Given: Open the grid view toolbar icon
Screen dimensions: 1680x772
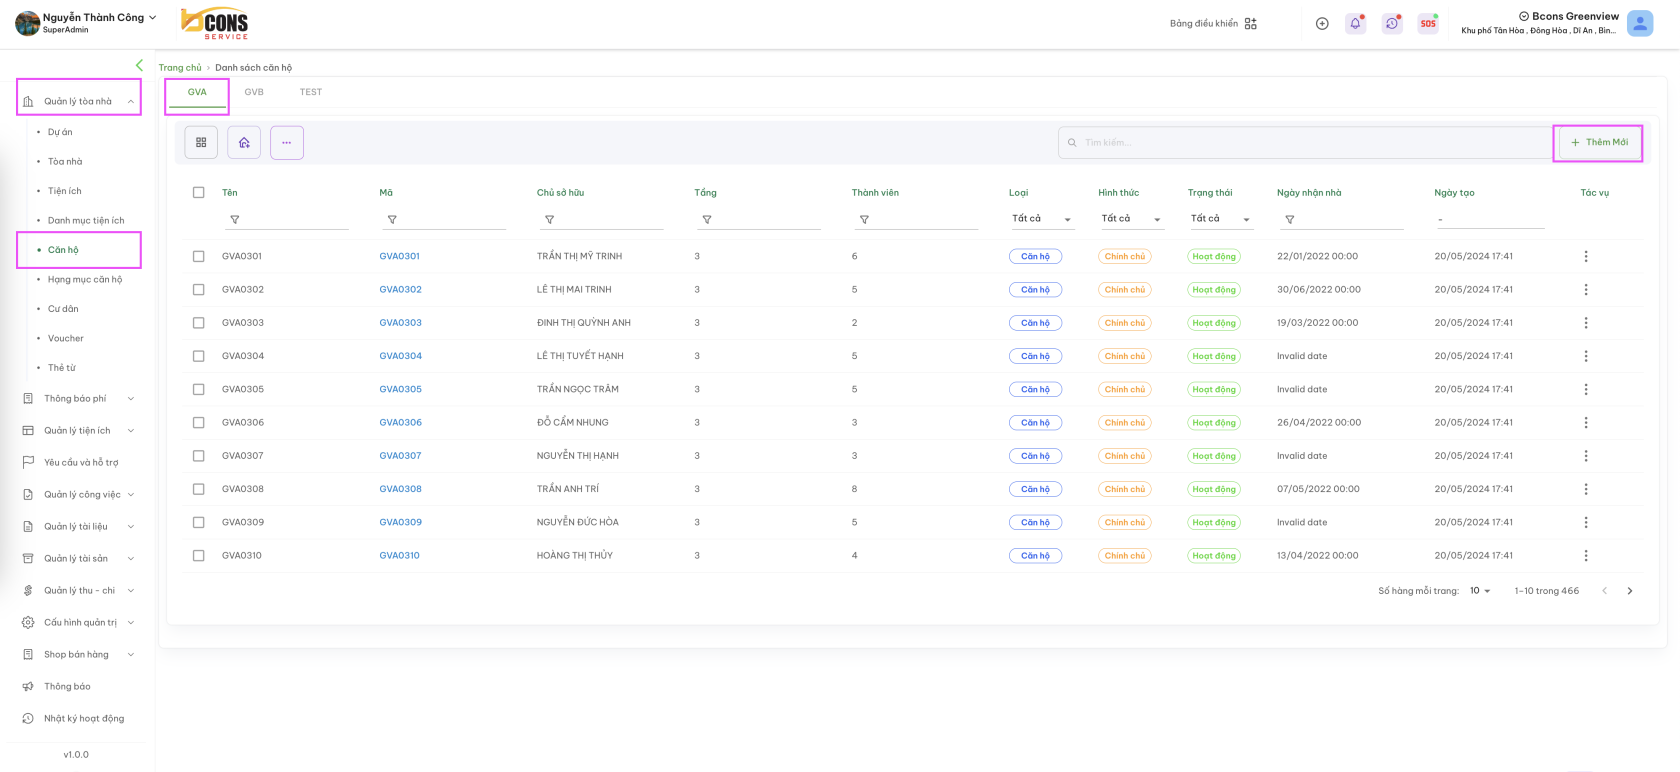Looking at the screenshot, I should point(201,142).
